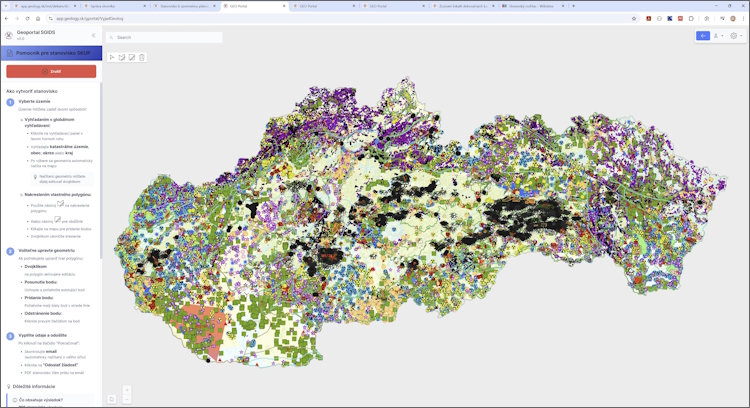The height and width of the screenshot is (408, 750).
Task: Open the user account dropdown
Action: [718, 36]
